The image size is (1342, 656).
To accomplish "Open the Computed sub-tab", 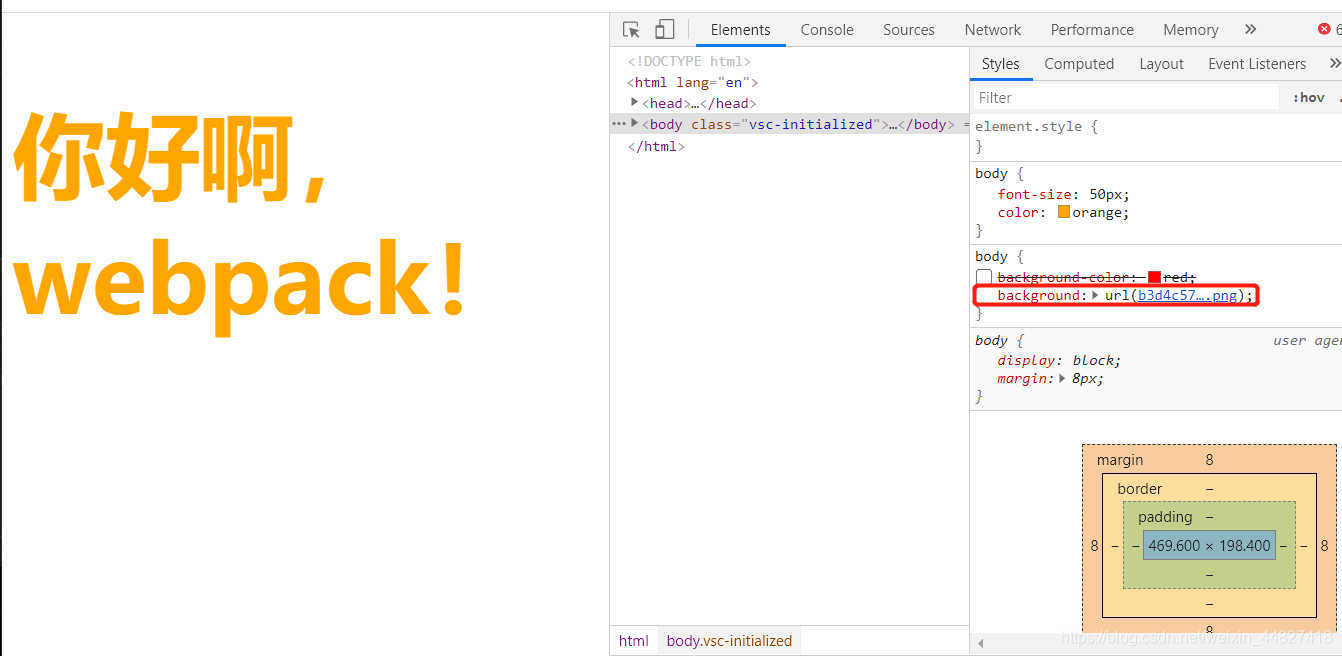I will pos(1079,64).
